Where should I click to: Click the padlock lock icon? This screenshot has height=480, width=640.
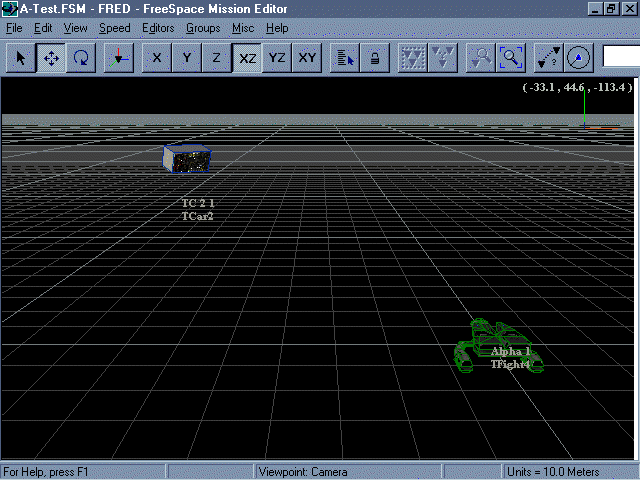(x=374, y=58)
